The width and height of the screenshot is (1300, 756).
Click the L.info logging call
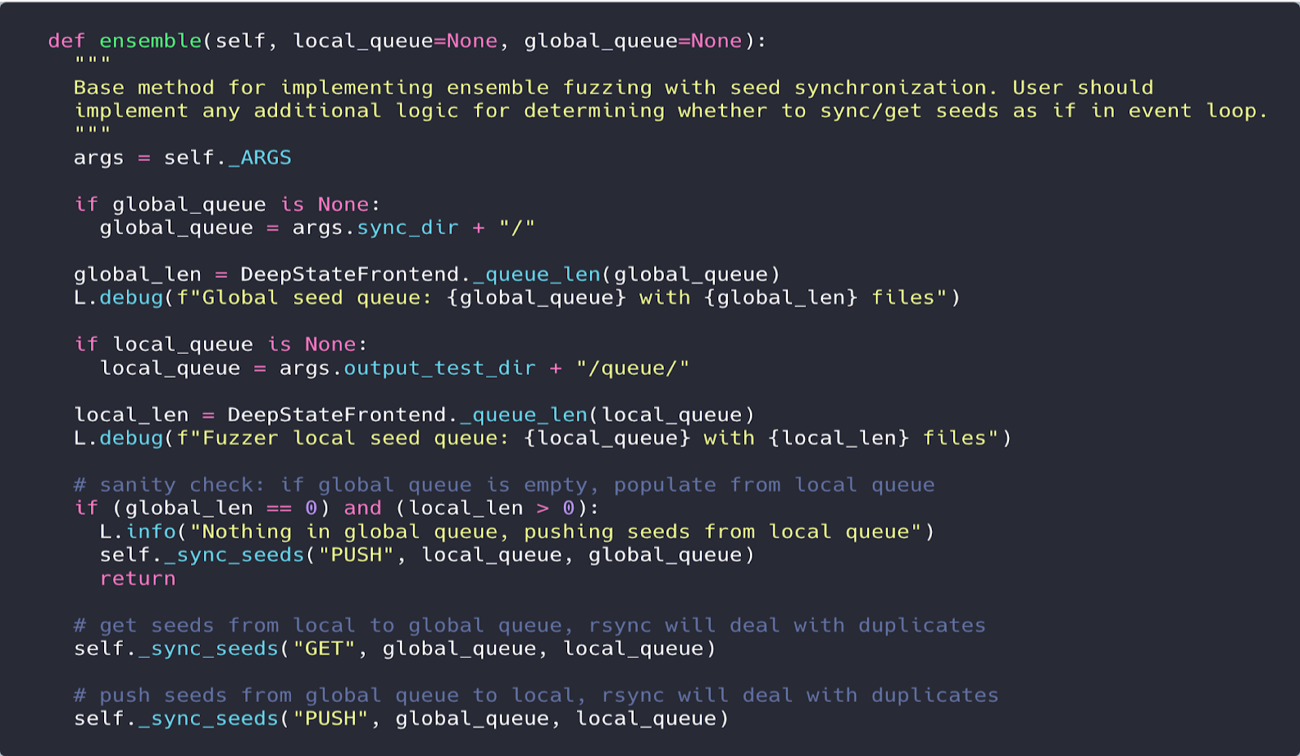tap(137, 532)
